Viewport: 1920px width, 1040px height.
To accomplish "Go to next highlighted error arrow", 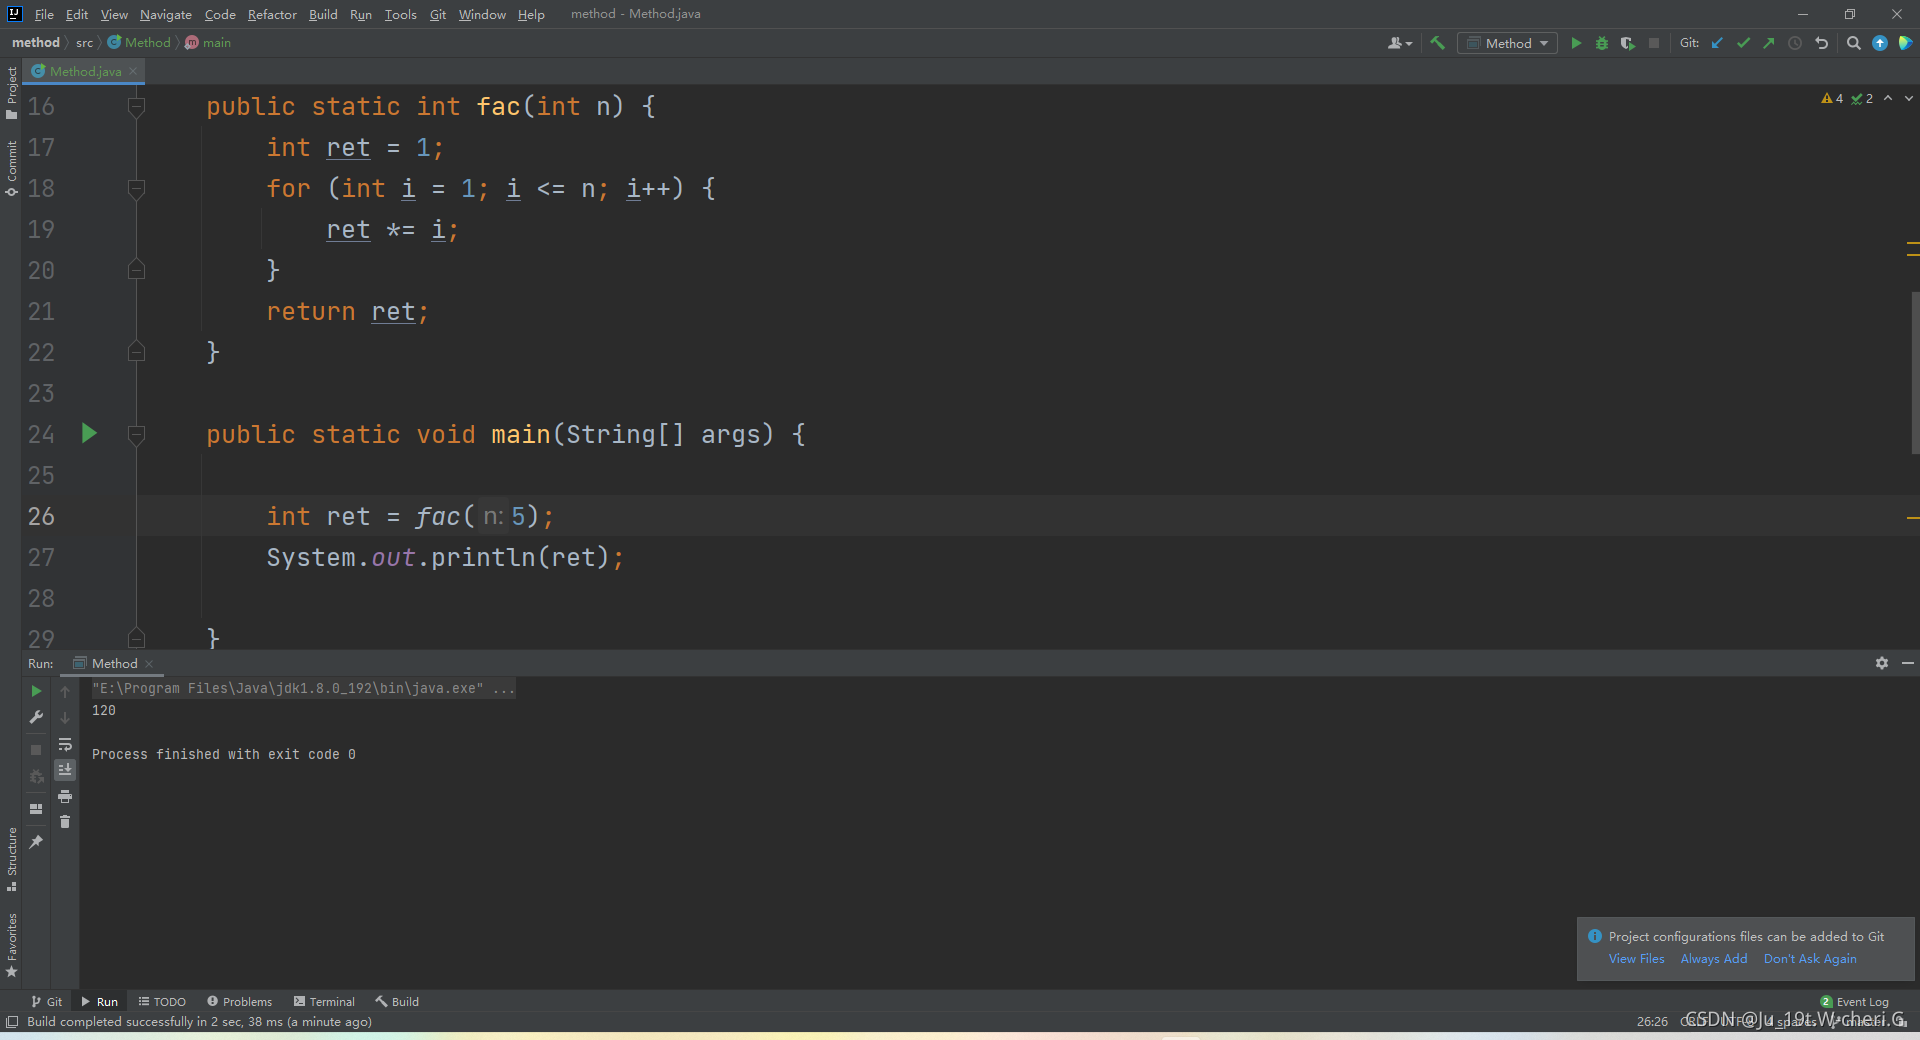I will point(1908,98).
